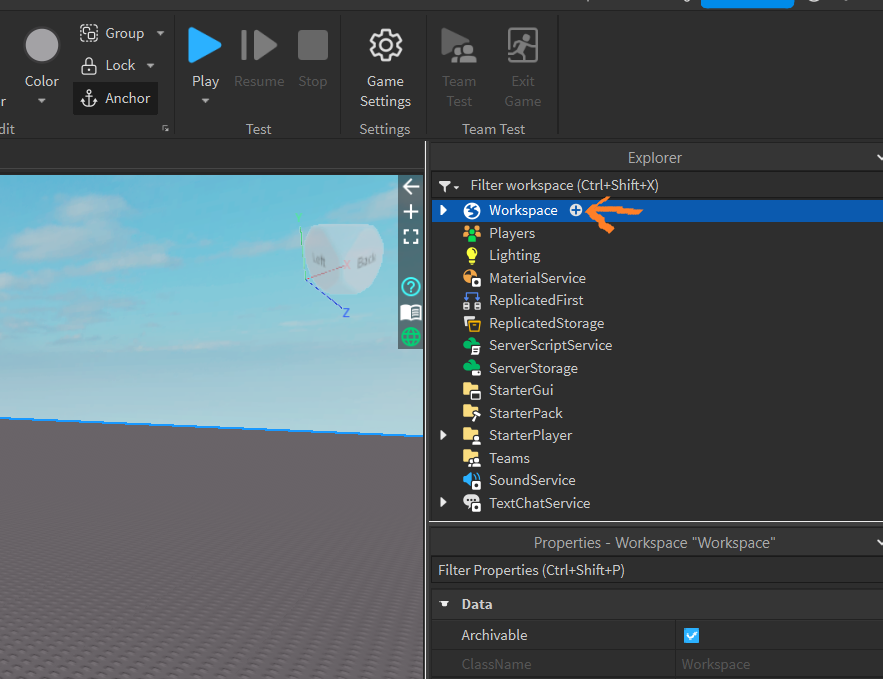Click the view selector cube gizmo
The height and width of the screenshot is (679, 883).
pos(344,258)
